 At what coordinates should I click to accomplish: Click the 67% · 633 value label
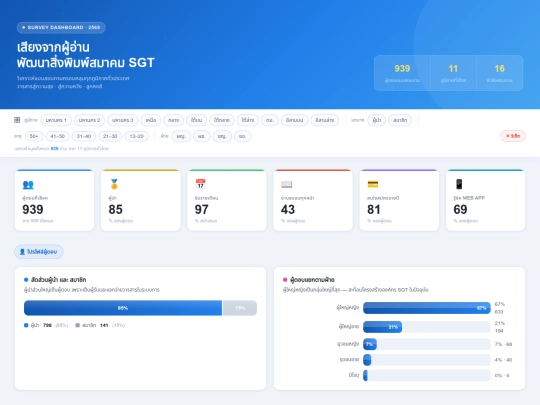coord(501,308)
